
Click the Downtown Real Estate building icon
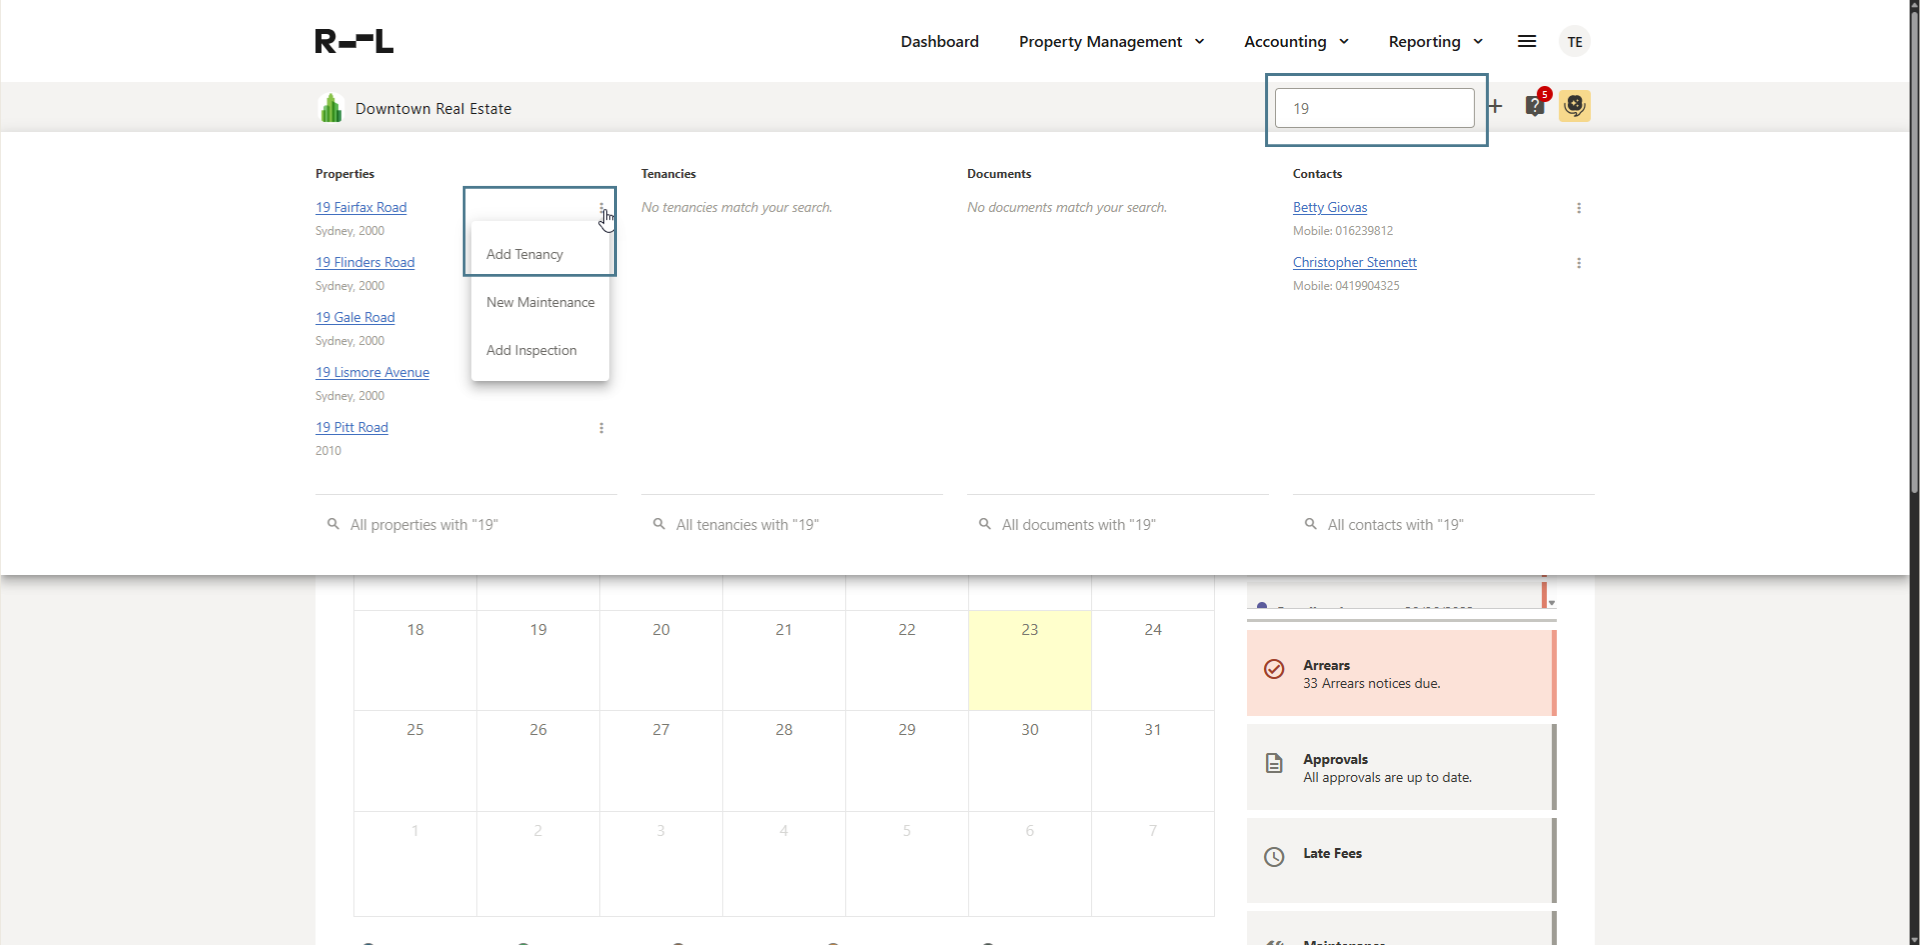(331, 108)
